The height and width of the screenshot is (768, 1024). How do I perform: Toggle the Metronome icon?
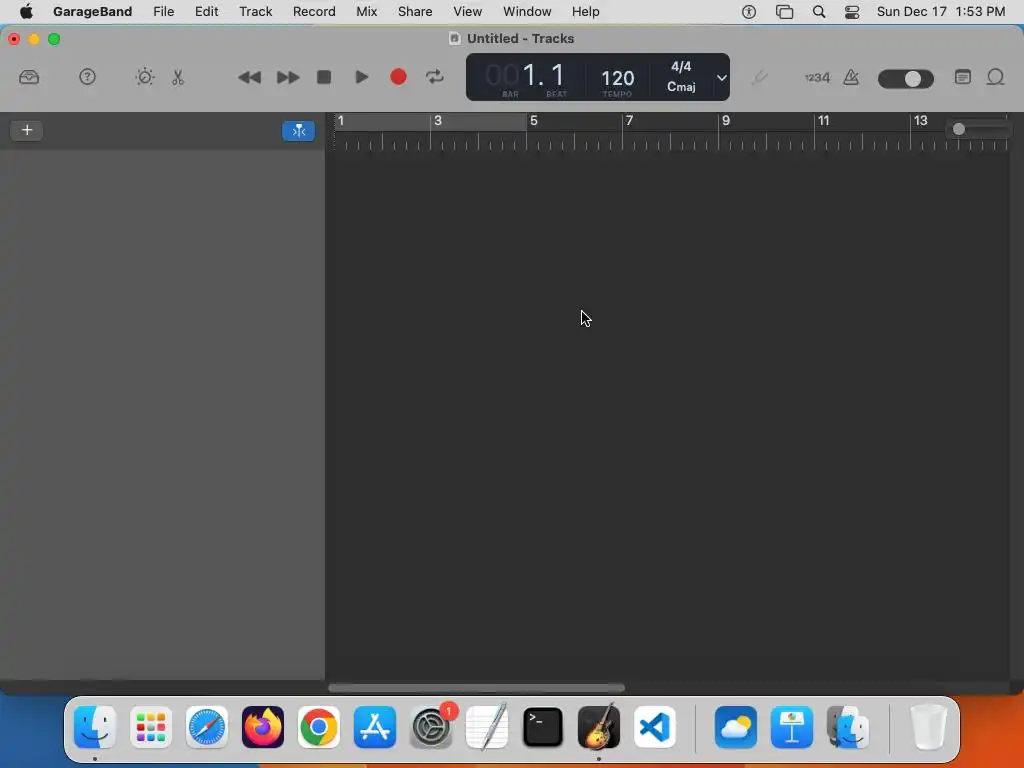(851, 78)
